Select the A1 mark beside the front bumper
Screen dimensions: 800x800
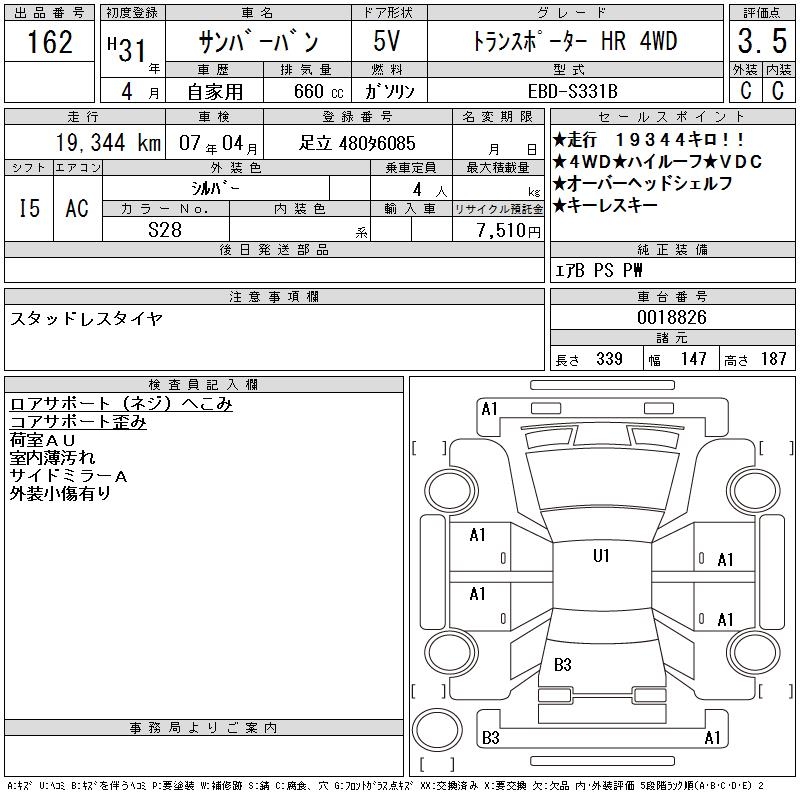pyautogui.click(x=489, y=408)
